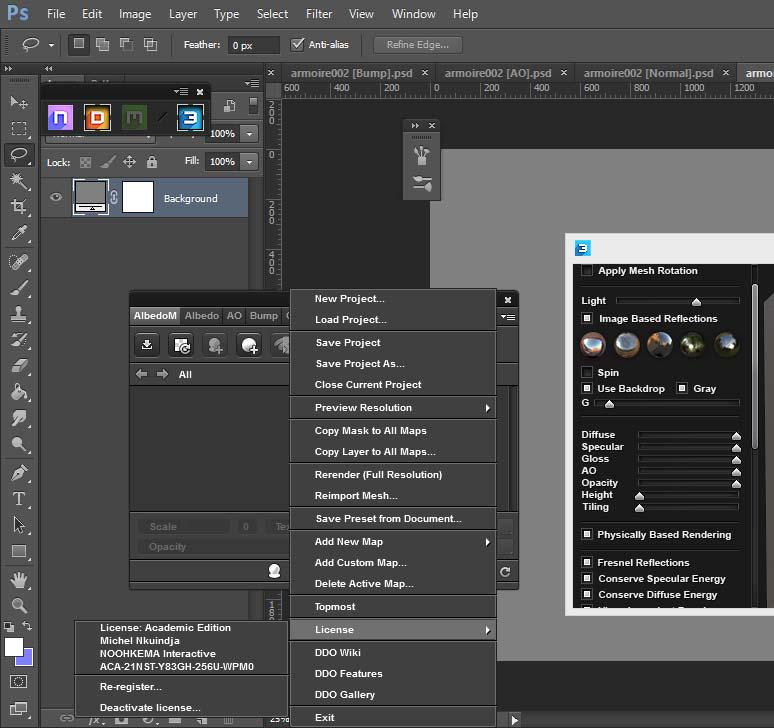Viewport: 774px width, 728px height.
Task: Switch to the Albedo tab
Action: 202,315
